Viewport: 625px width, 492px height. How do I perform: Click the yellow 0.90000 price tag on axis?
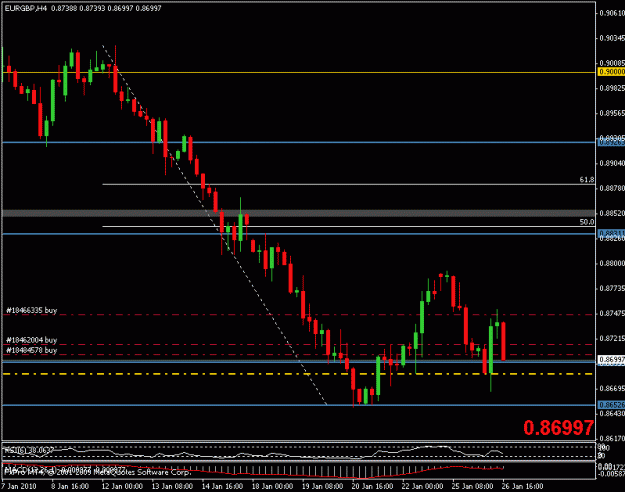(x=611, y=72)
